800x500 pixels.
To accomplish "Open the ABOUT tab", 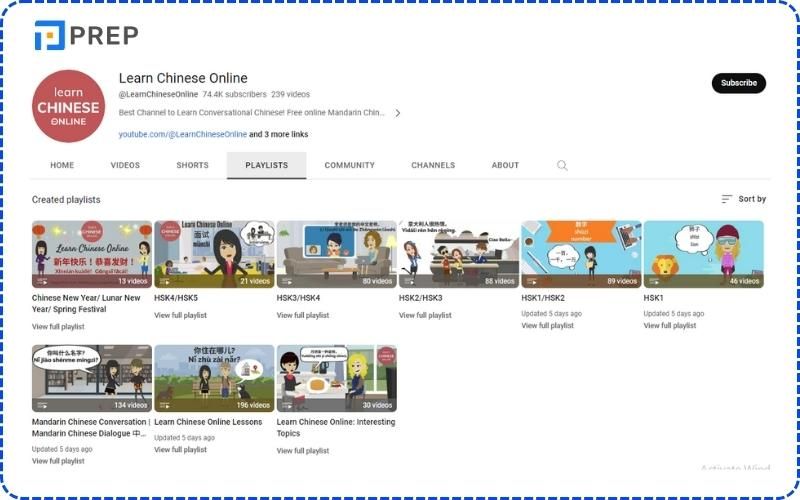I will click(x=505, y=165).
